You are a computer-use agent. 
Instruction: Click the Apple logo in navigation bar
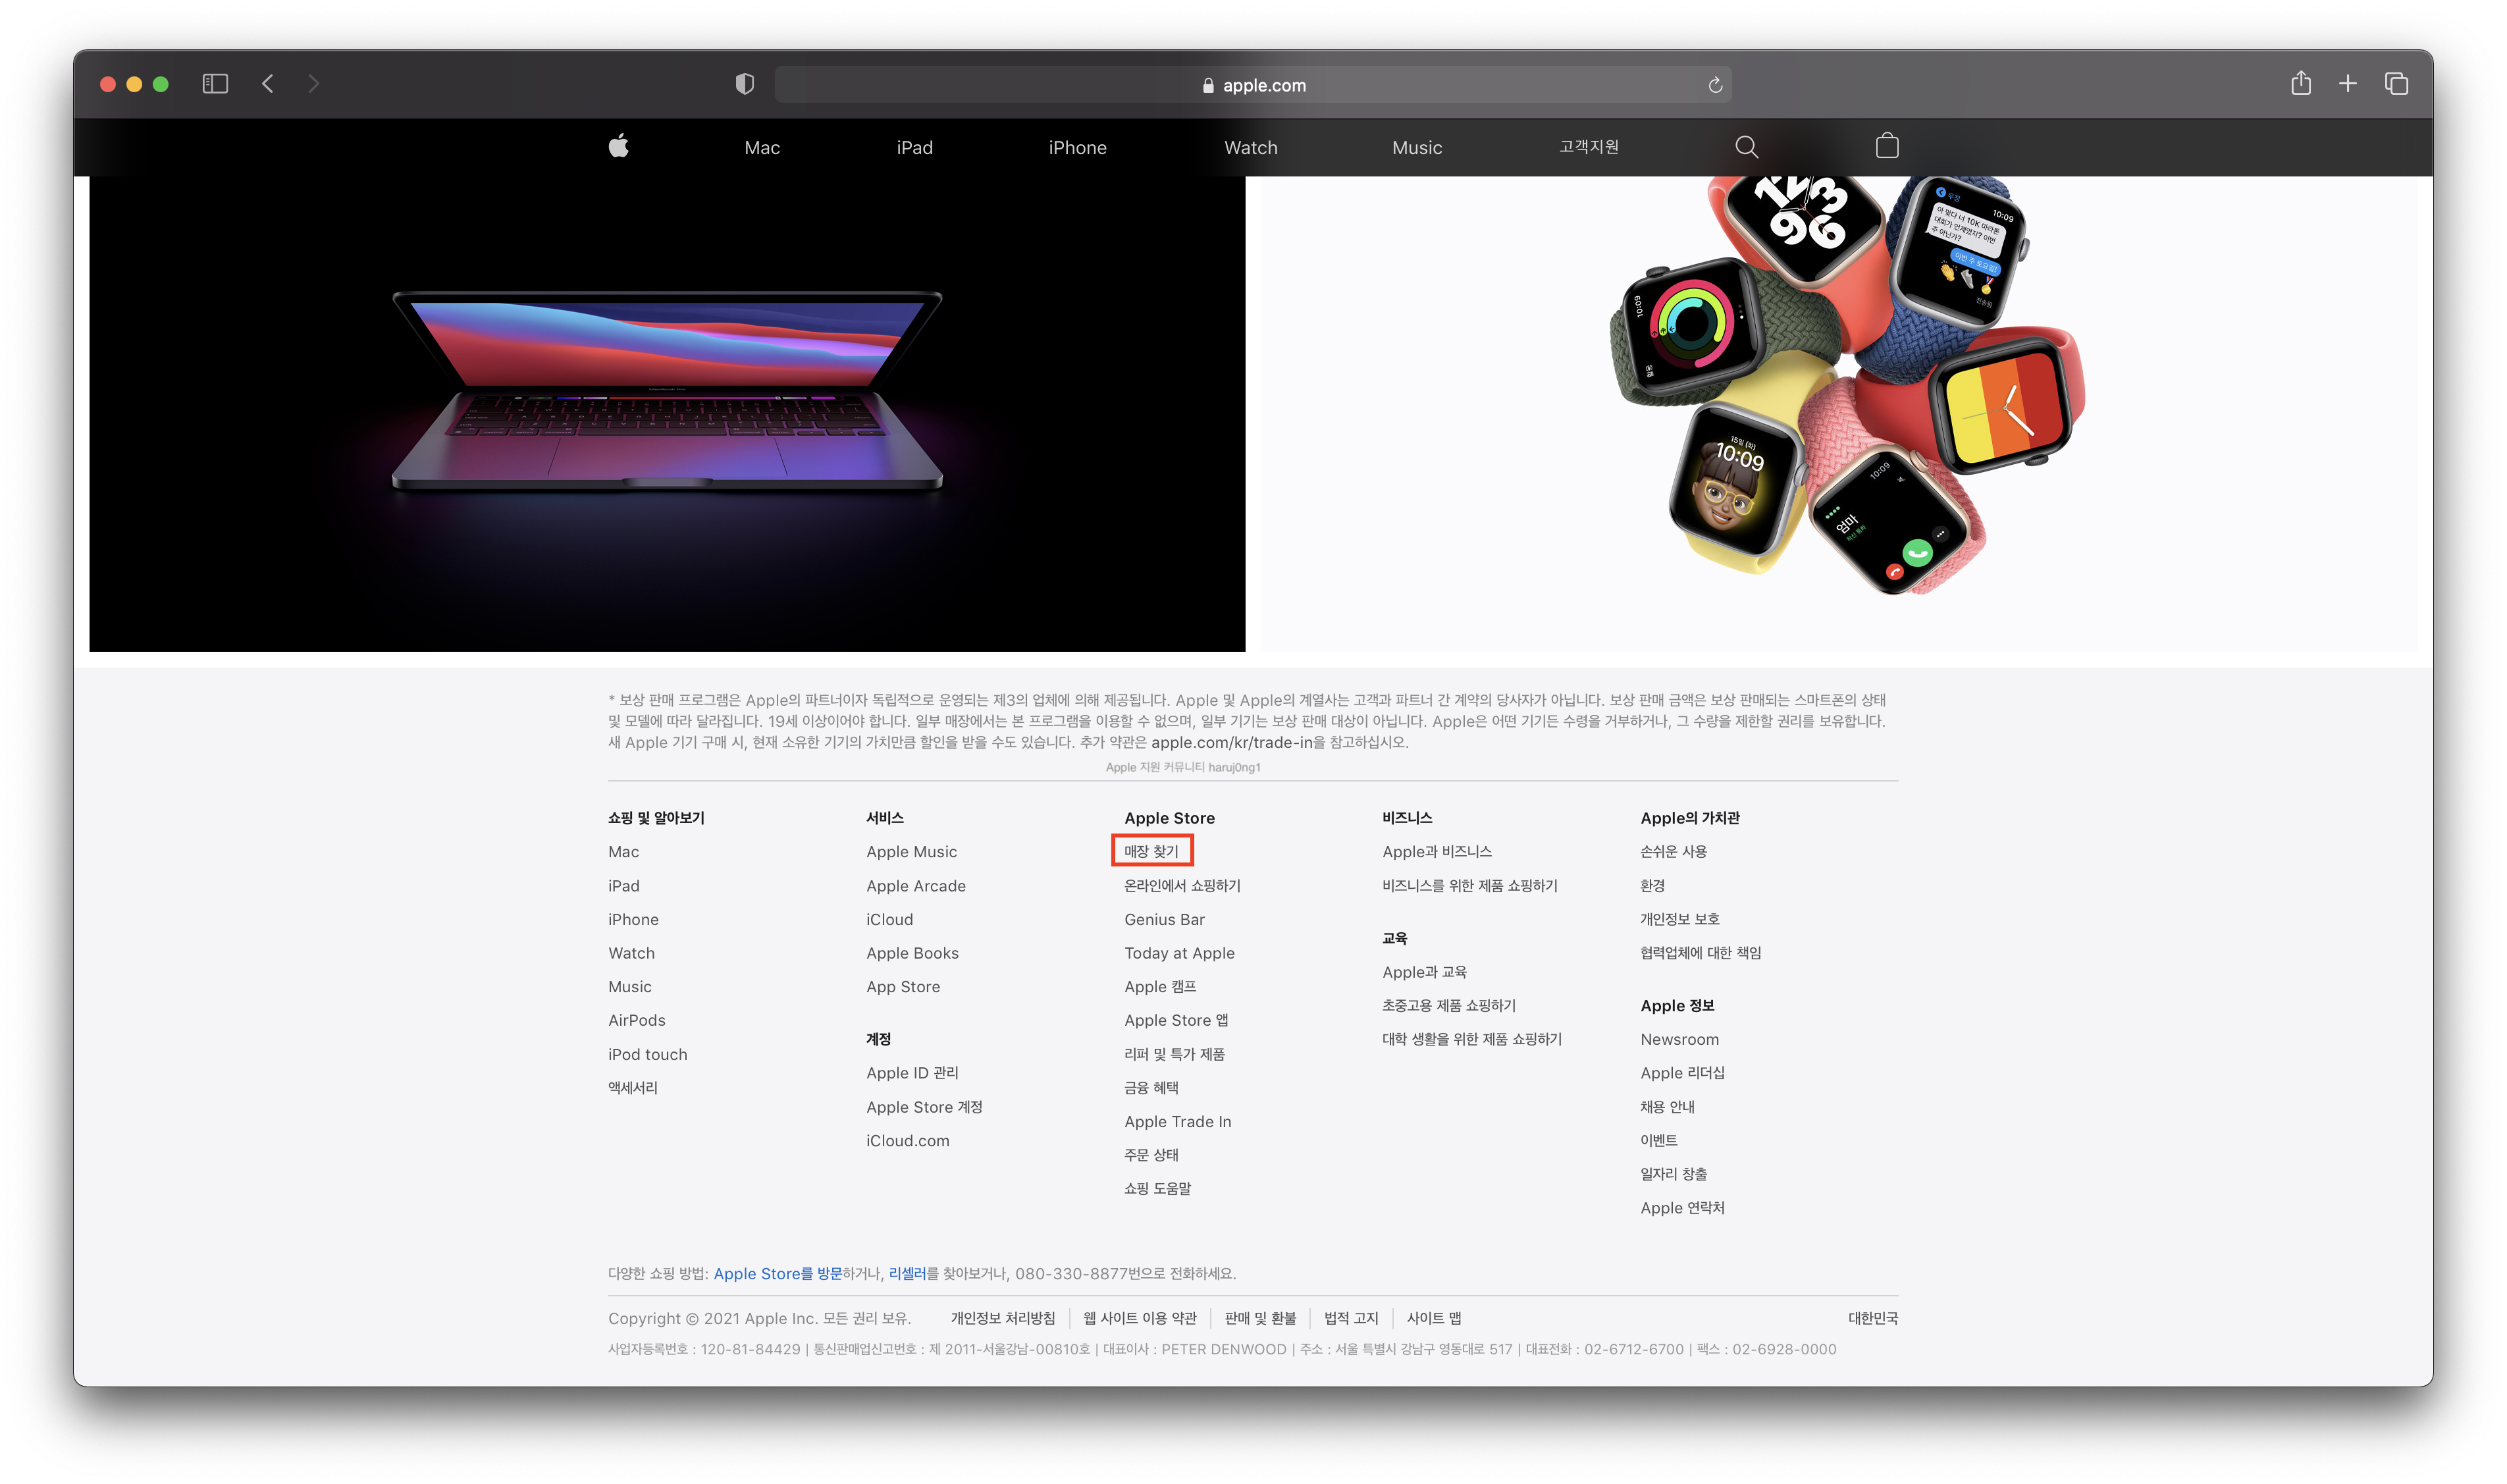point(618,147)
